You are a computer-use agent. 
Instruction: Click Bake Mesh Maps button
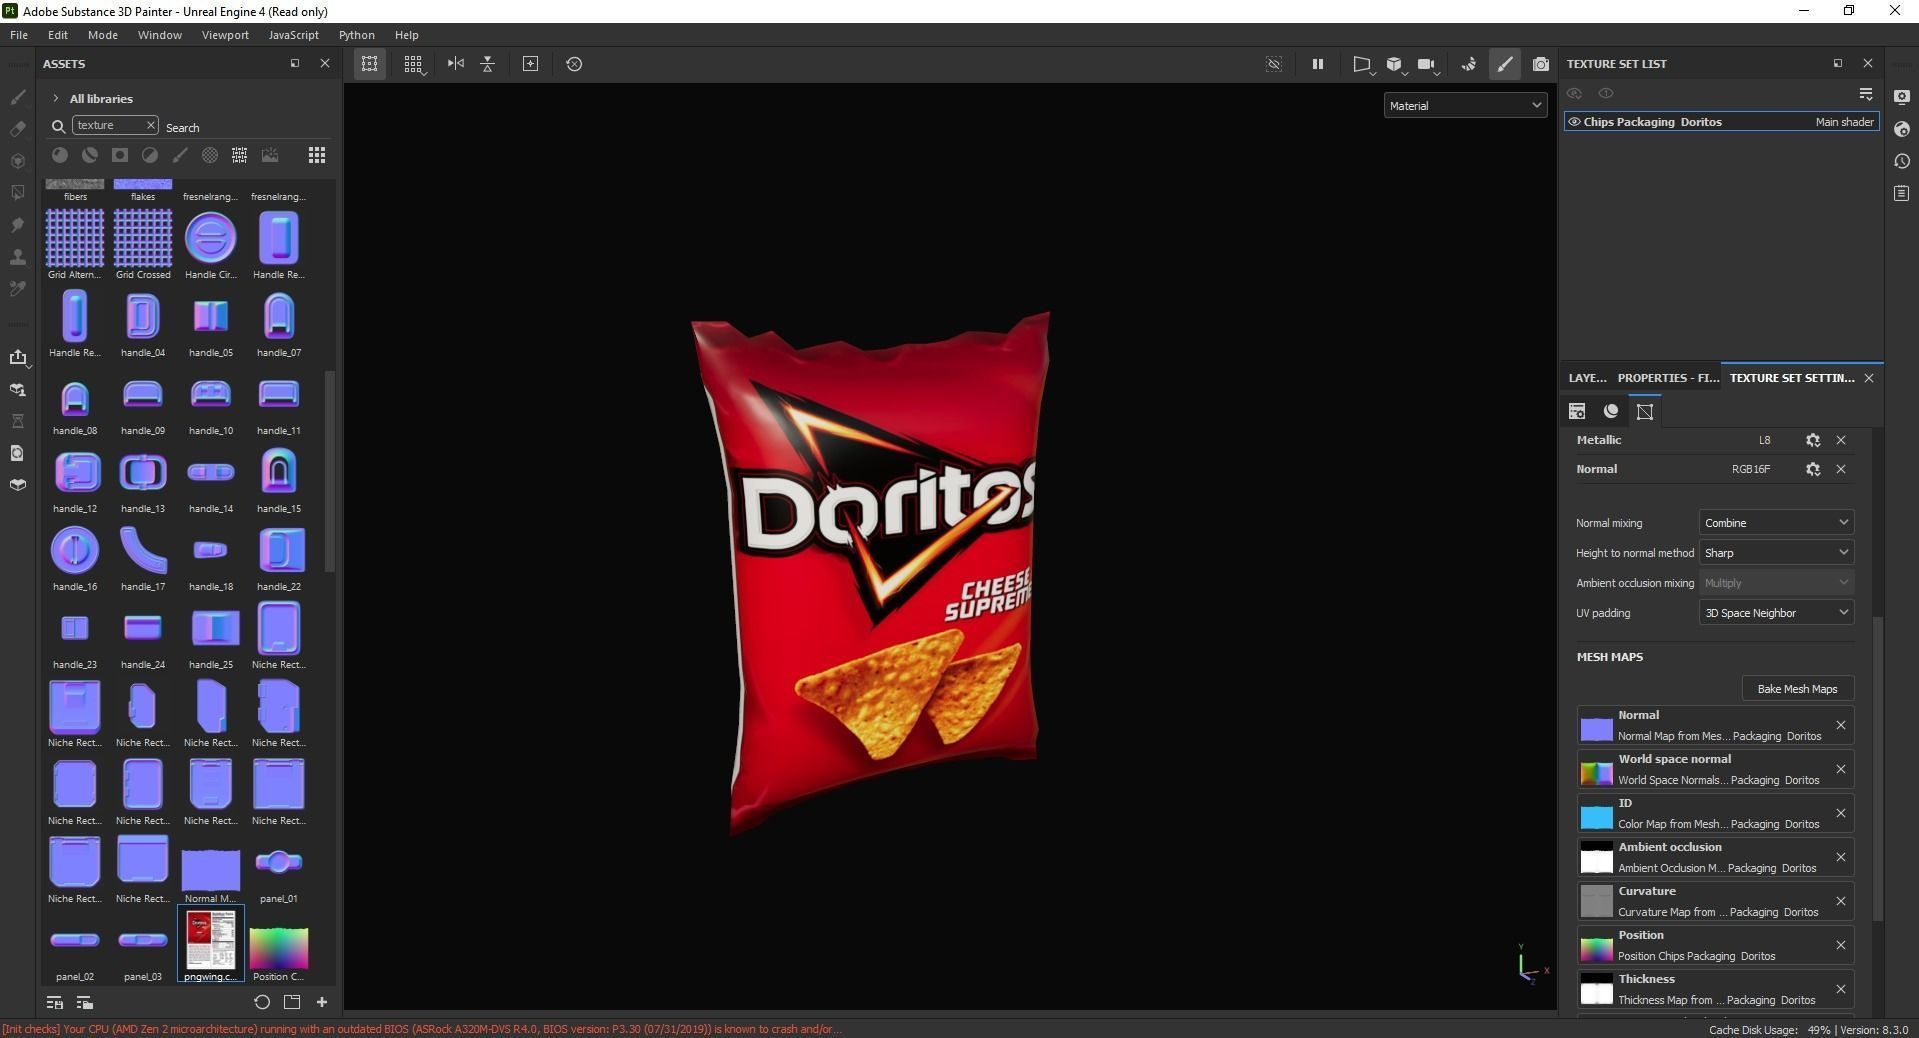click(x=1797, y=689)
